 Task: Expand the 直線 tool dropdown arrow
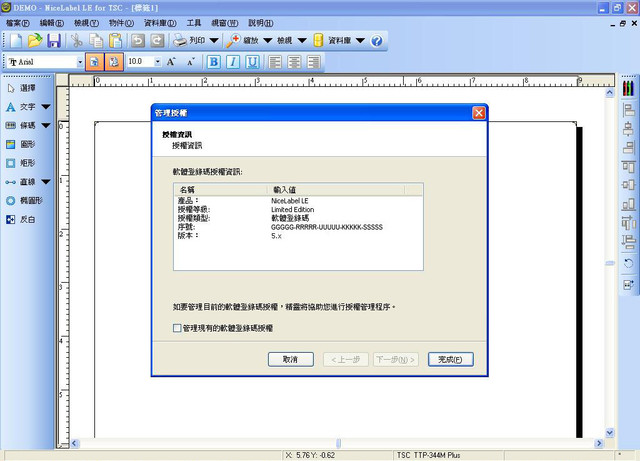click(x=46, y=182)
